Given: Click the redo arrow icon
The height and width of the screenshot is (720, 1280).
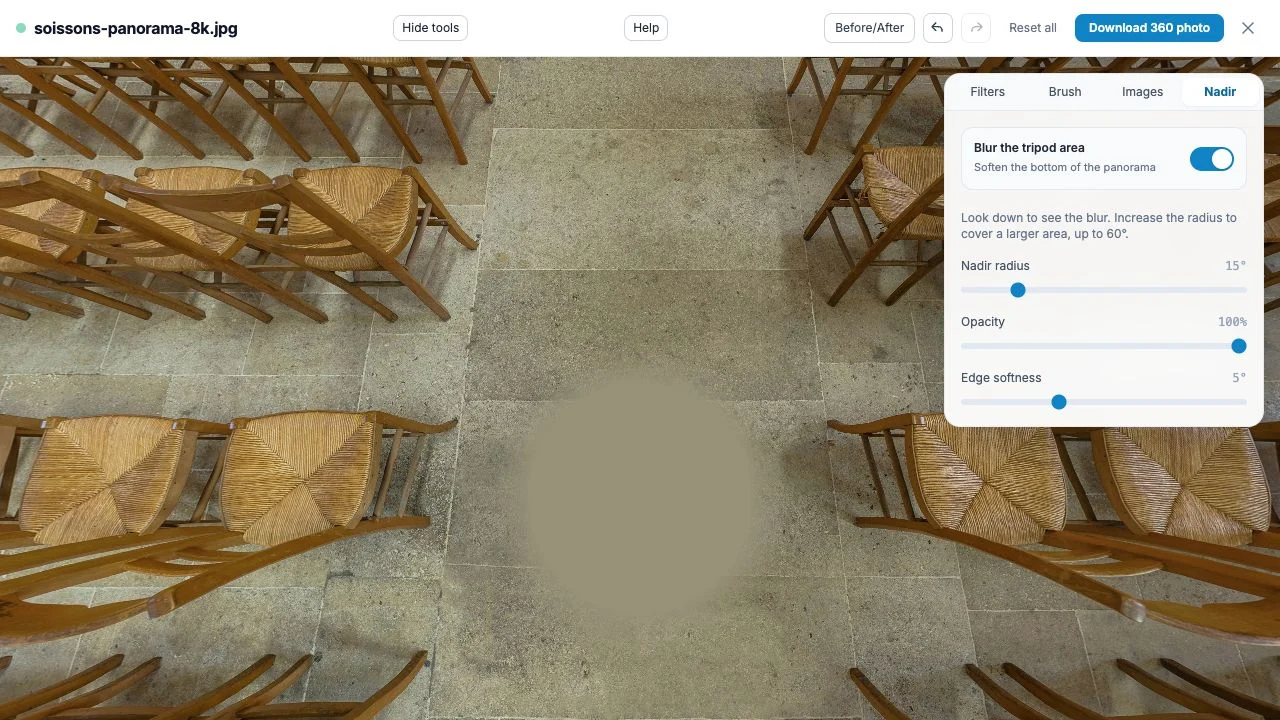Looking at the screenshot, I should (976, 28).
